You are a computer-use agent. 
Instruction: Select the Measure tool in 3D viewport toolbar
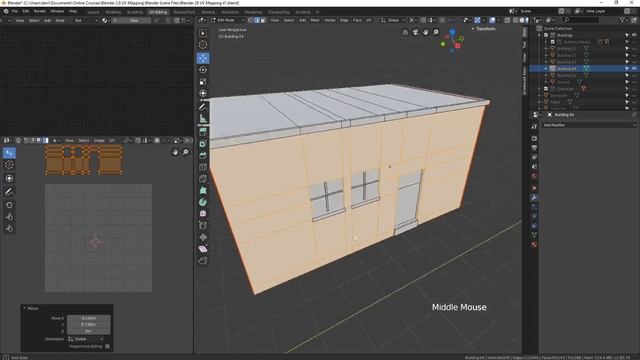tap(203, 119)
